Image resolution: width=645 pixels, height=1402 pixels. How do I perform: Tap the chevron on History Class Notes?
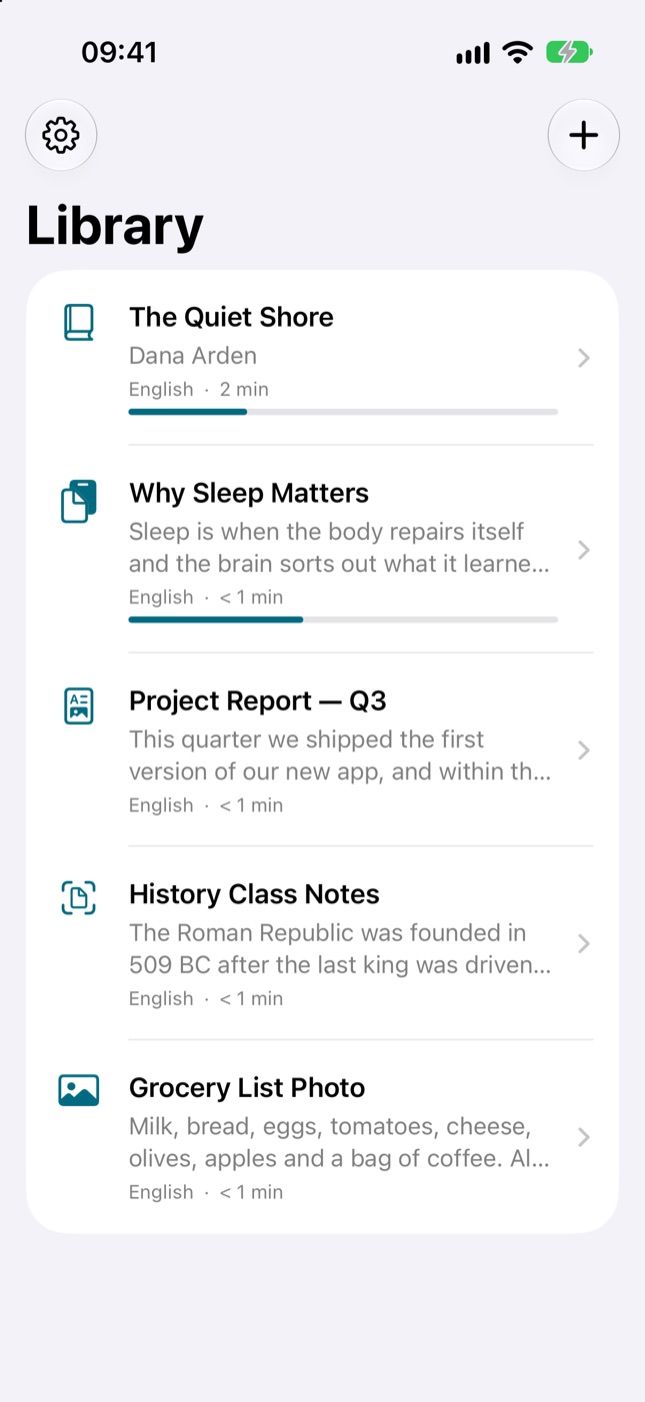pyautogui.click(x=584, y=943)
